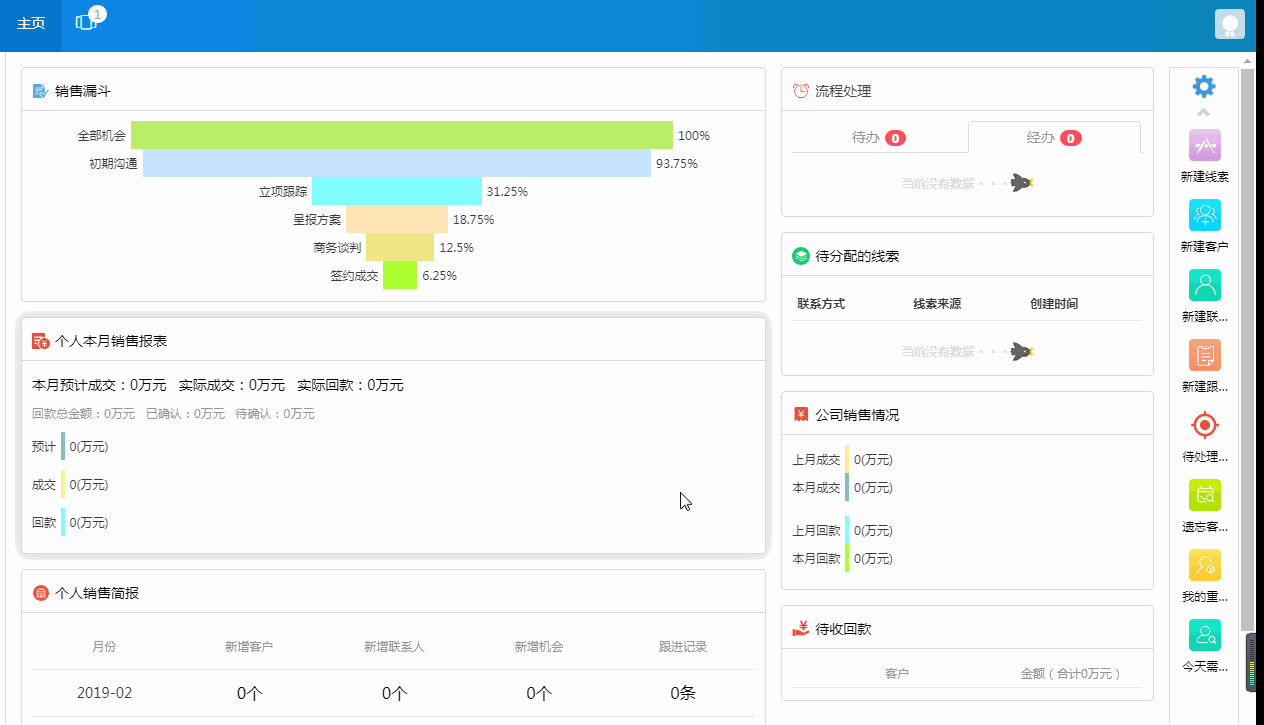Click the page vertical scrollbar
Image resolution: width=1264 pixels, height=725 pixels.
tap(1246, 350)
